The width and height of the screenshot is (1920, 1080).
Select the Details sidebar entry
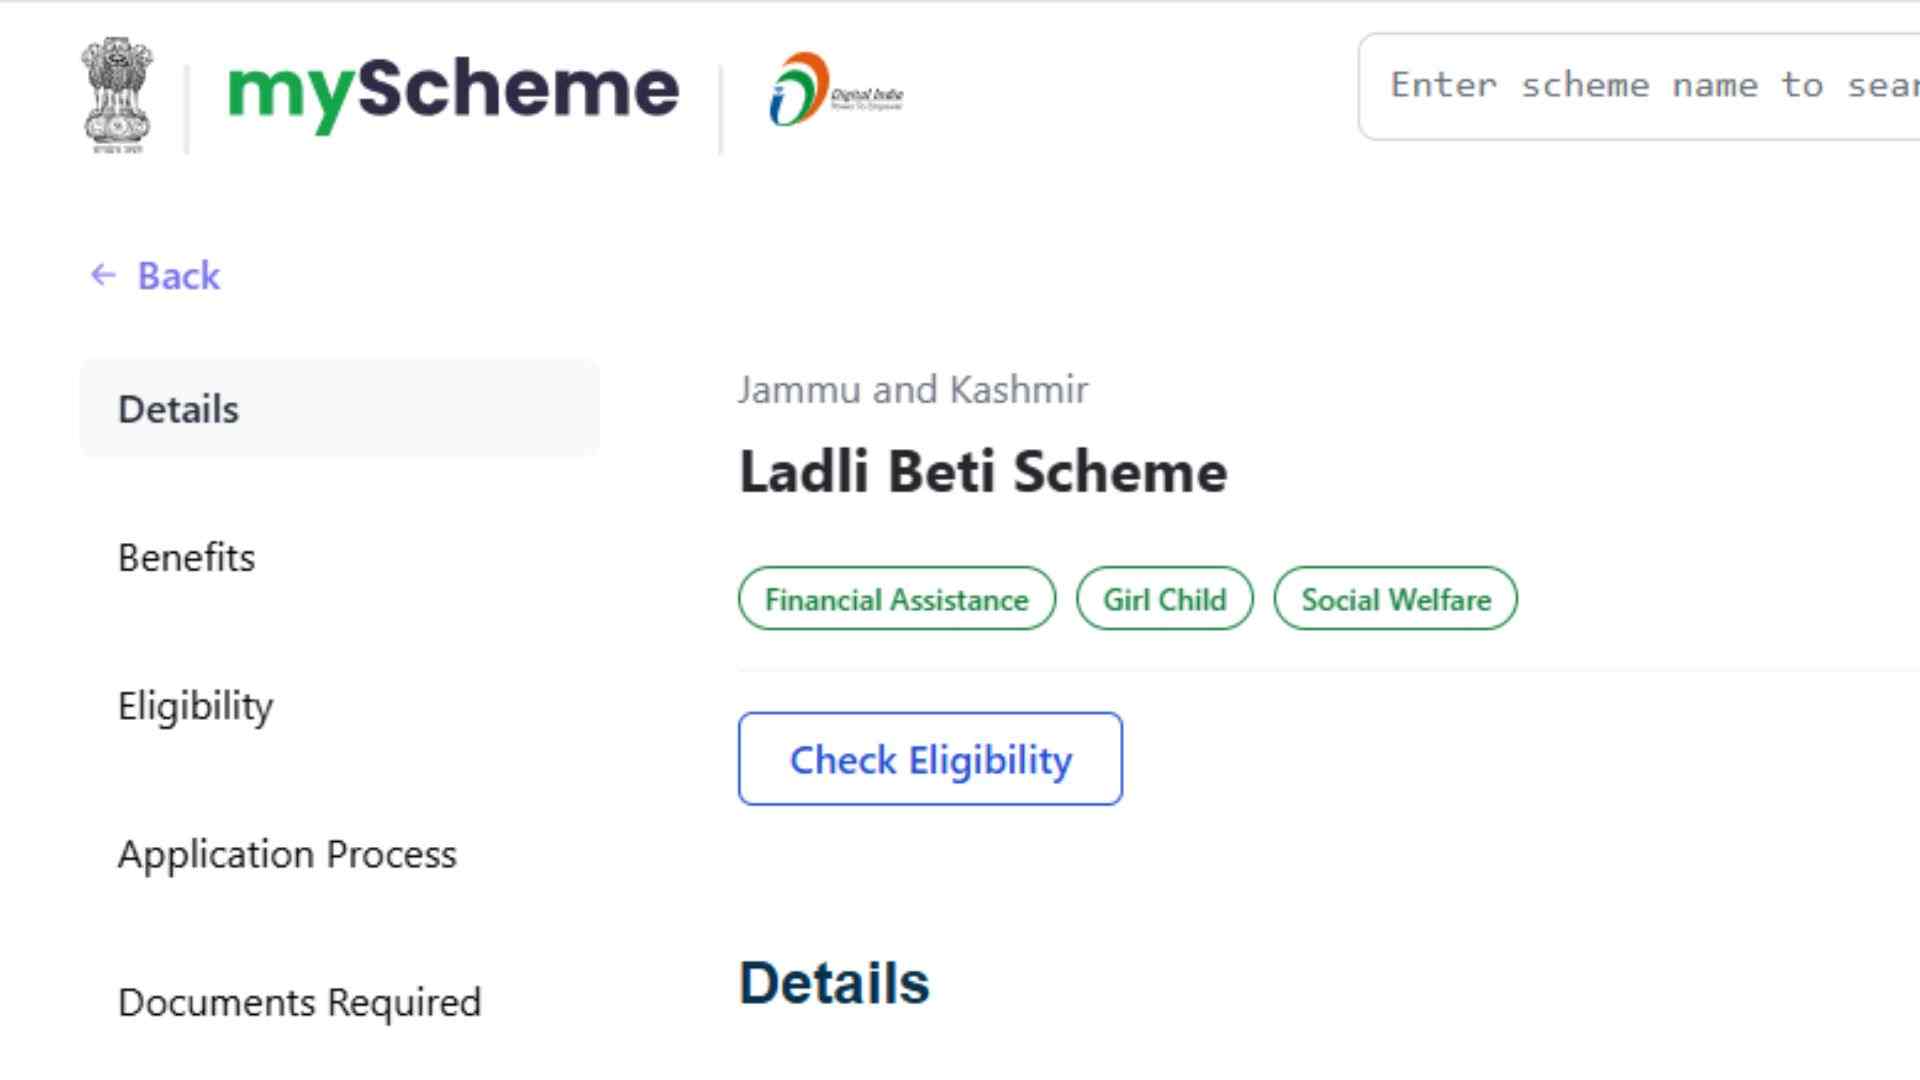(x=178, y=408)
